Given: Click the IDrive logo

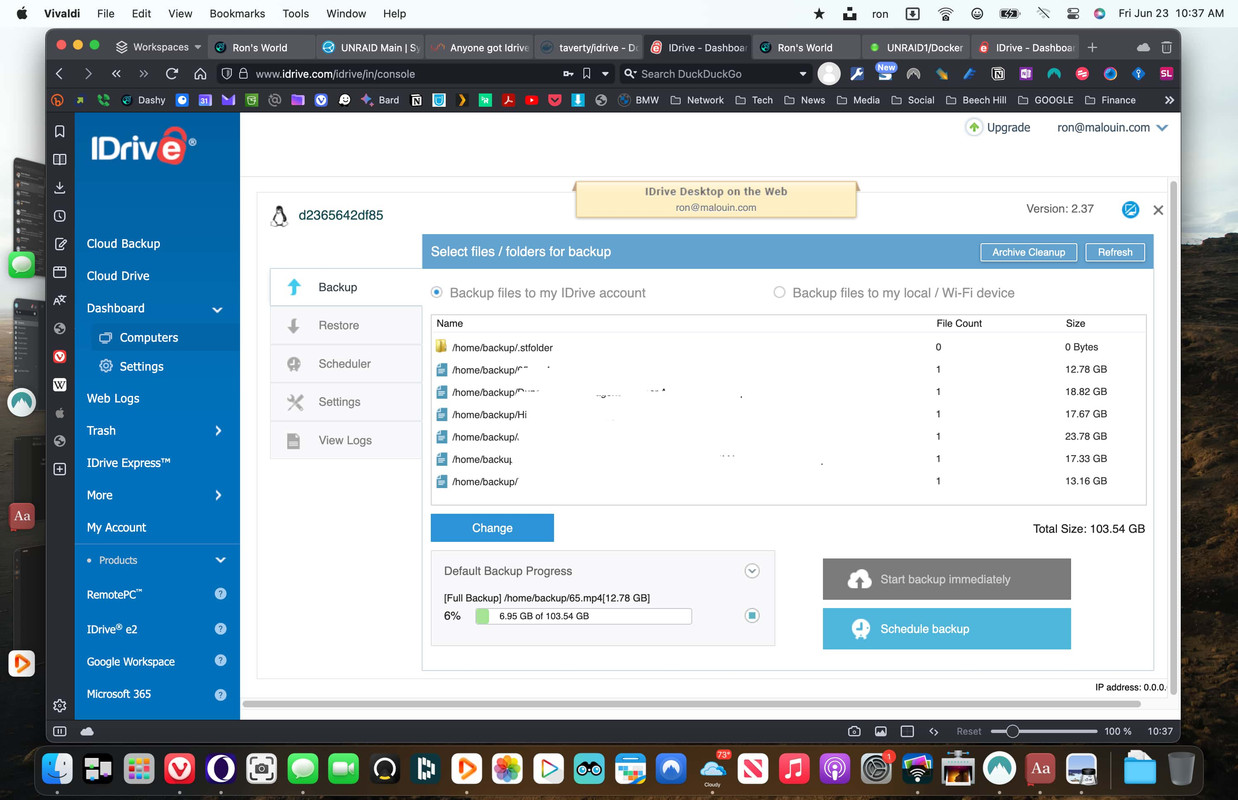Looking at the screenshot, I should [142, 146].
